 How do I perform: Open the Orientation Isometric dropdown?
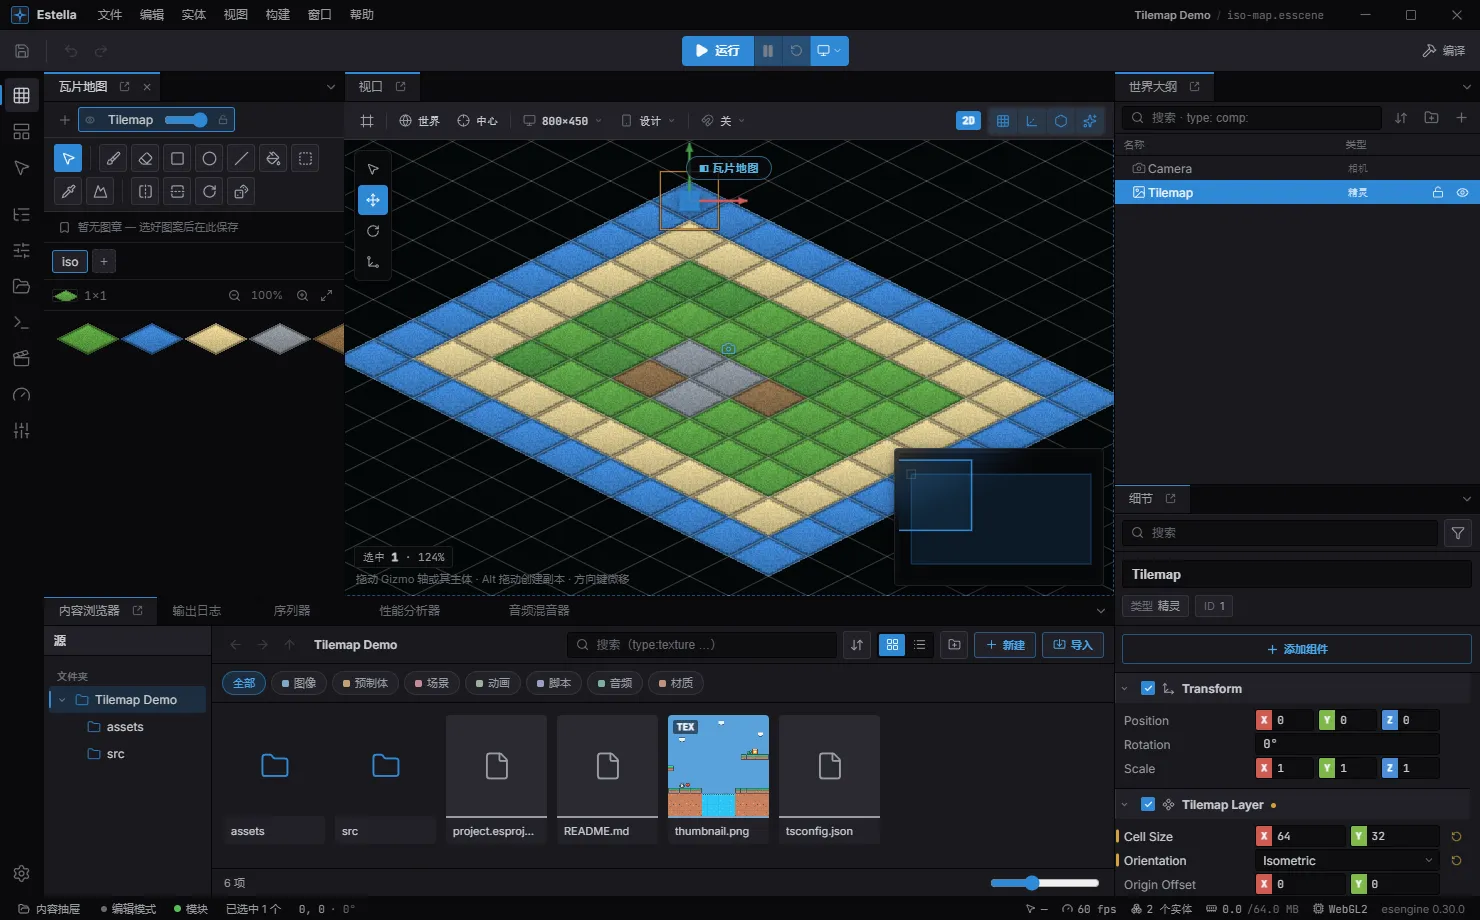coord(1347,861)
